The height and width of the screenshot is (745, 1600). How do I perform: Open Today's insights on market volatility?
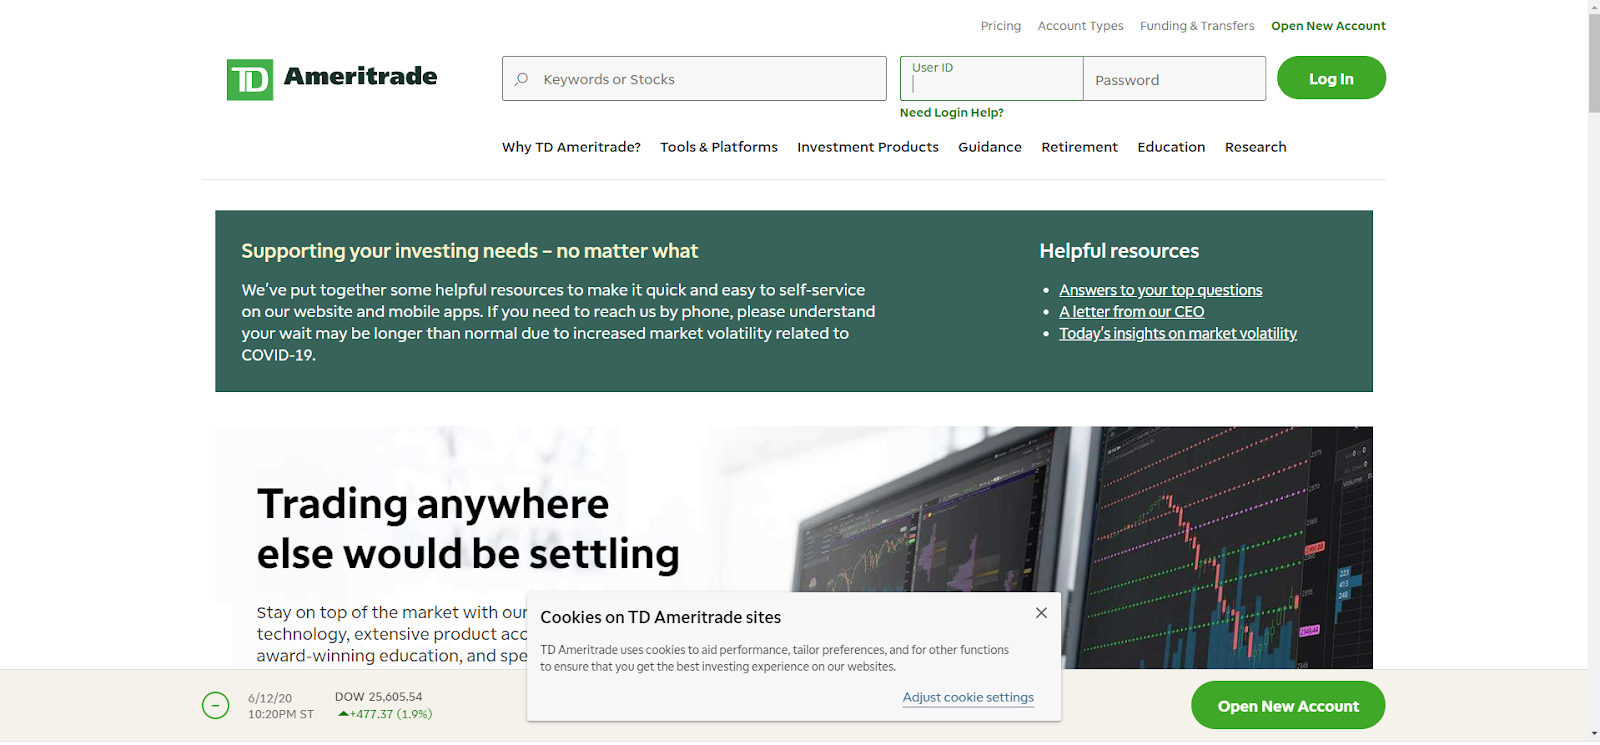(x=1178, y=334)
